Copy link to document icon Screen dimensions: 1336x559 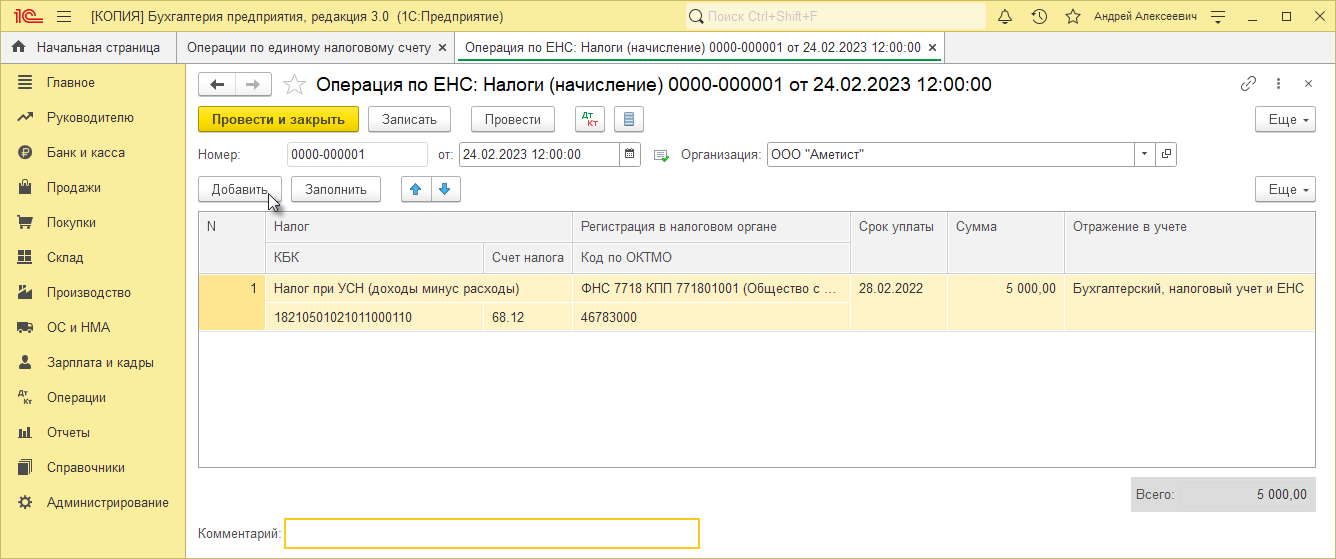pos(1248,84)
